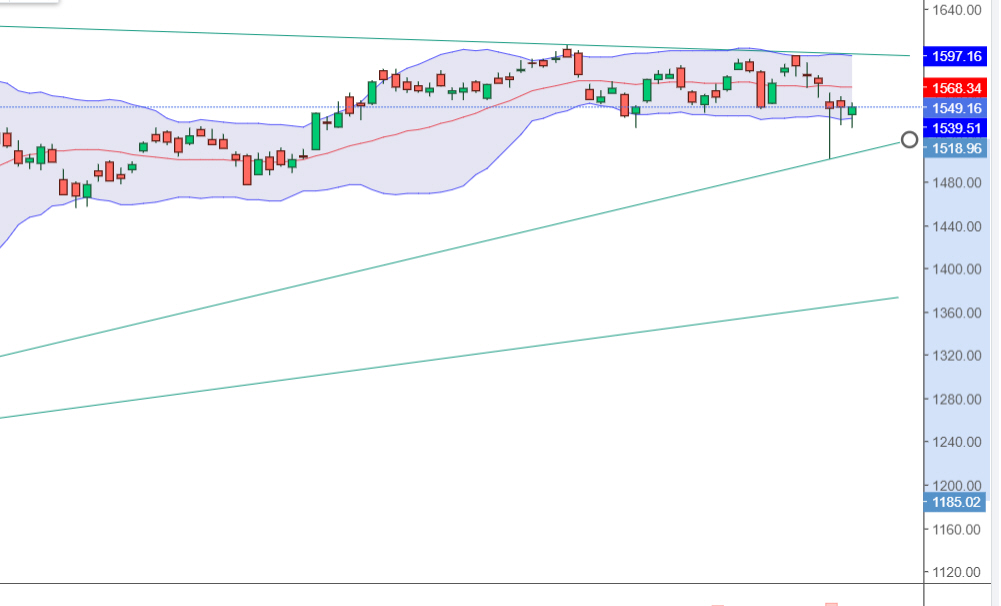The width and height of the screenshot is (1001, 606).
Task: Click the 1480.00 price axis tick
Action: coord(956,183)
